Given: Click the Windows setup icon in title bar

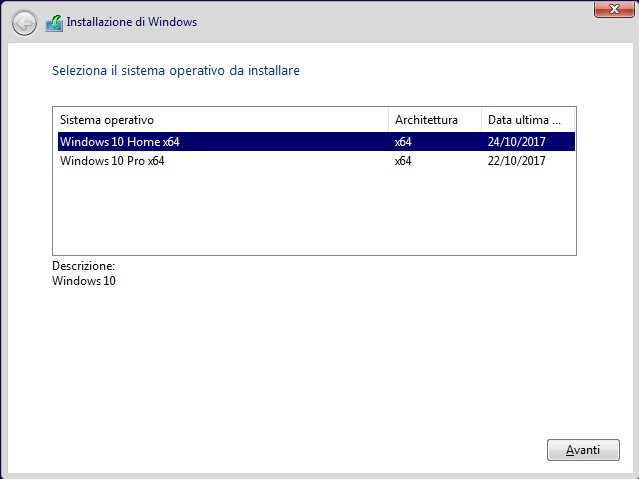Looking at the screenshot, I should click(54, 23).
